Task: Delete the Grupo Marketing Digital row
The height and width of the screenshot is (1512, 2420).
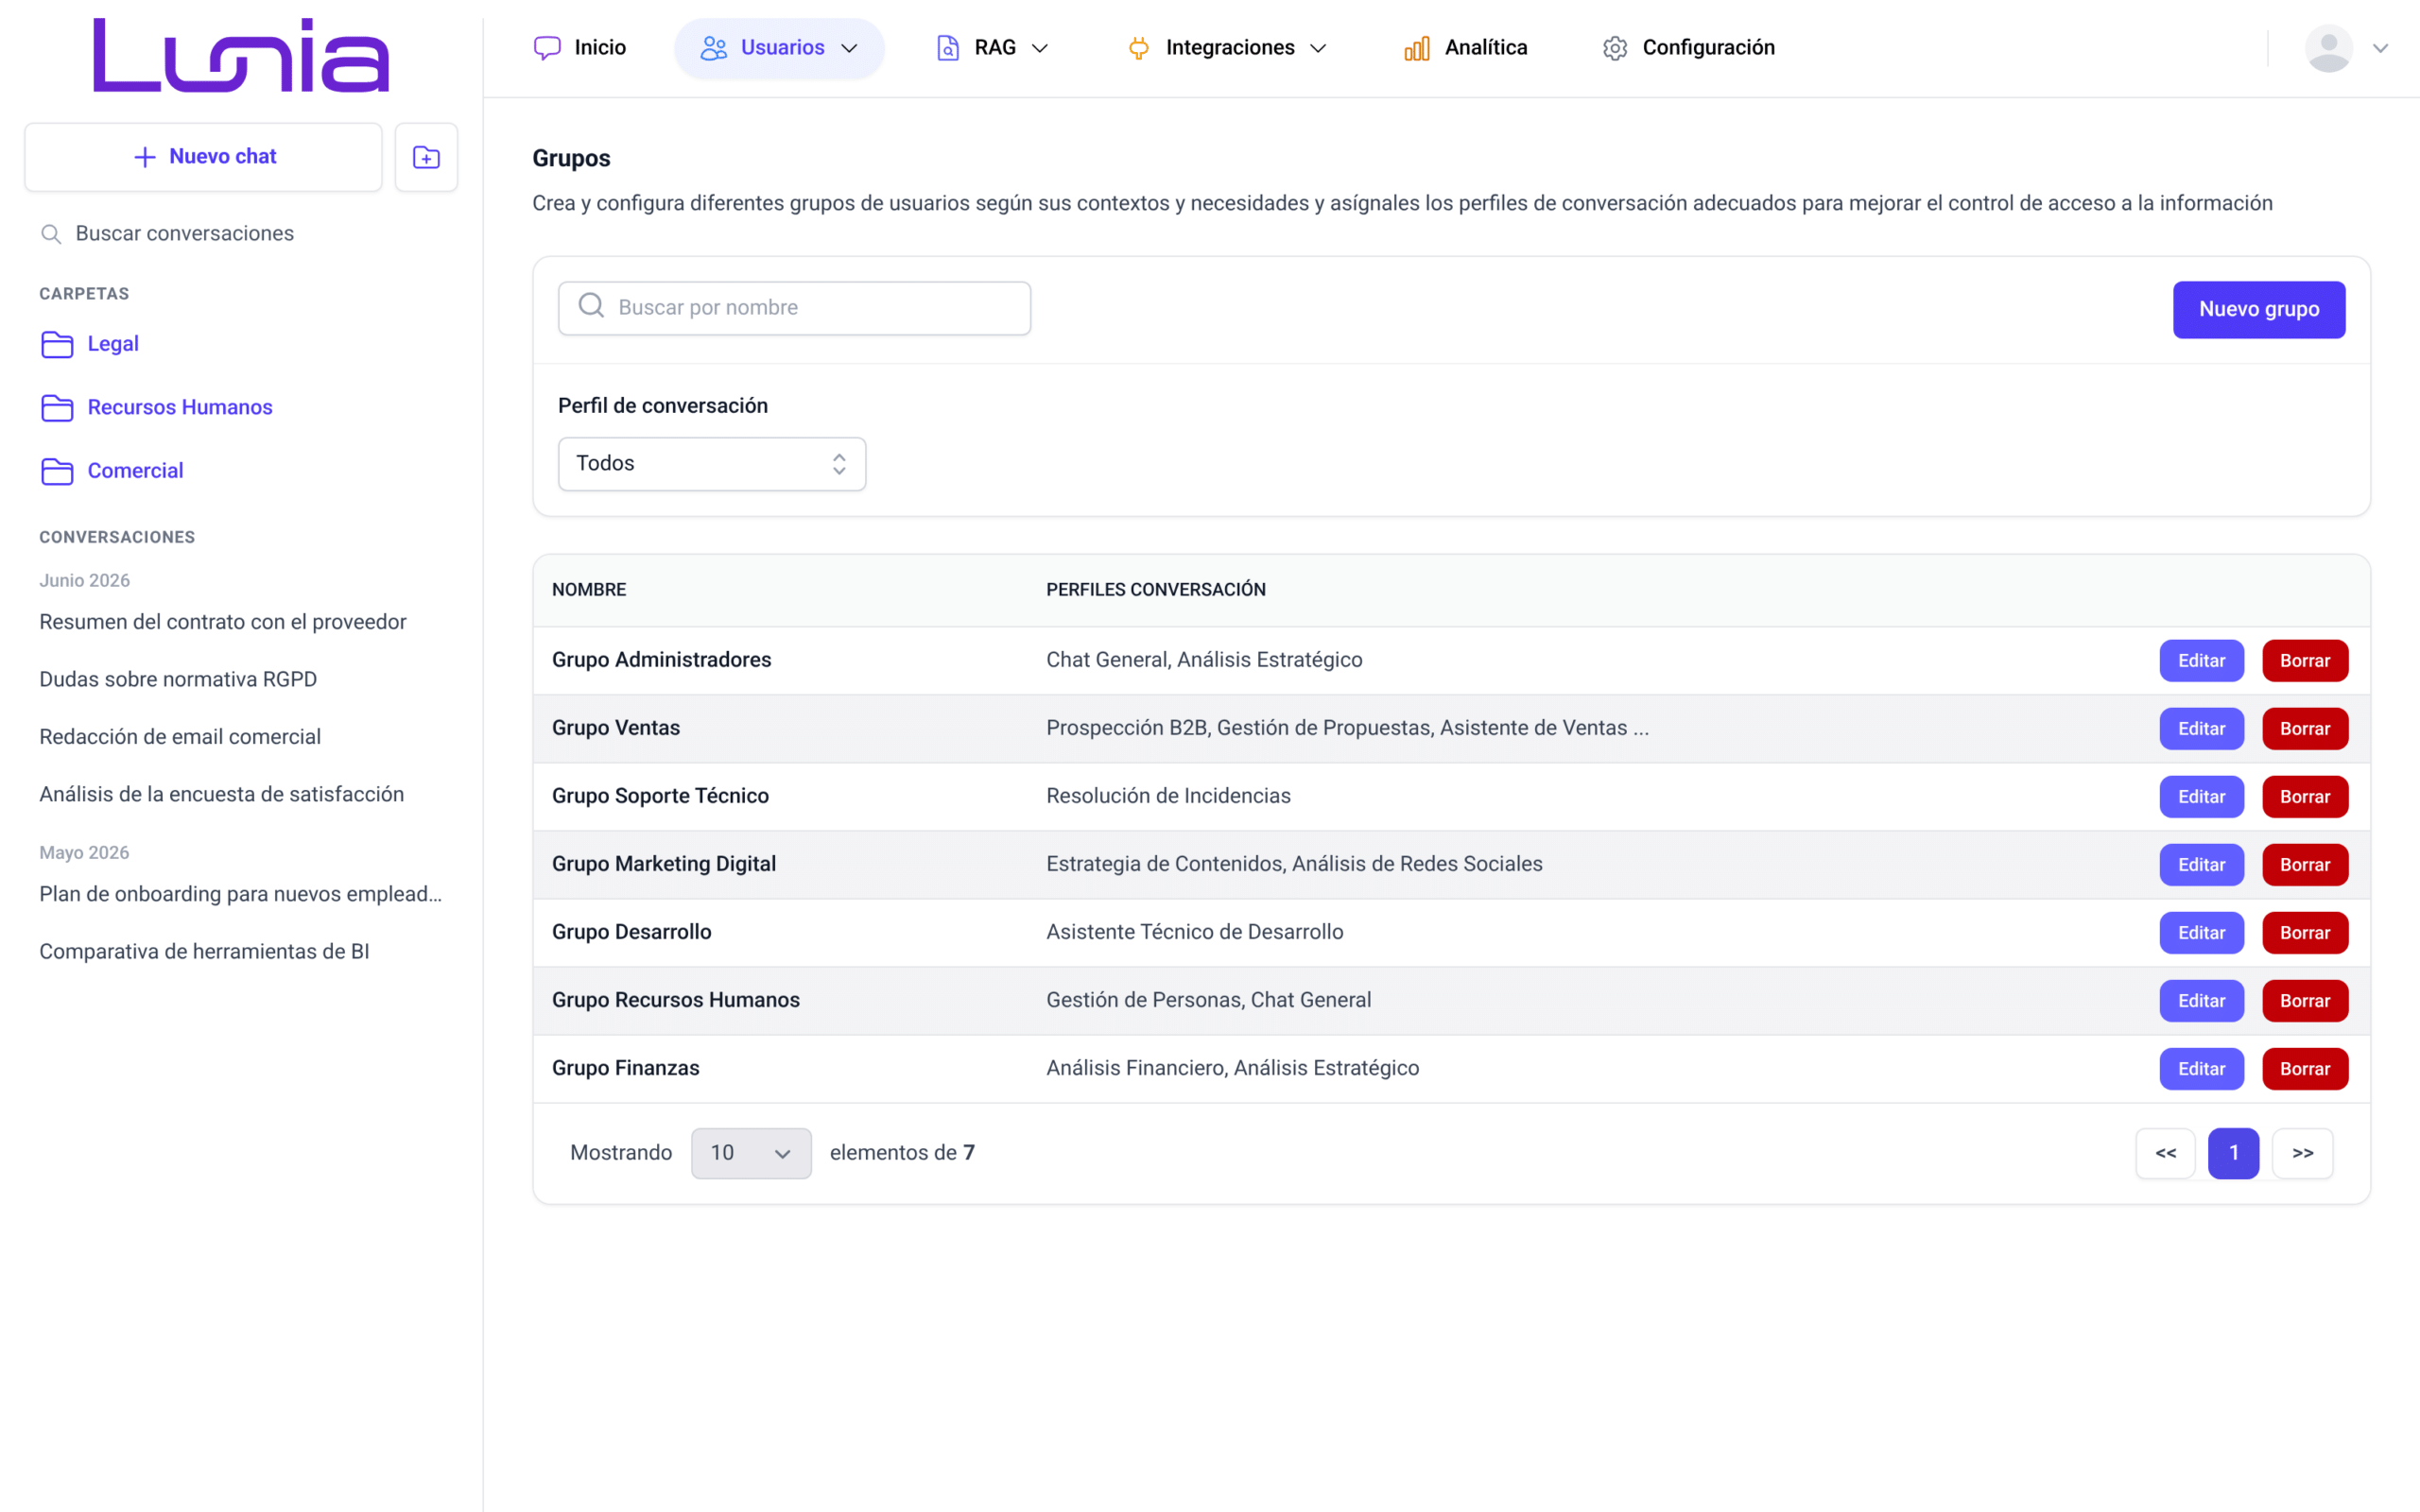Action: pos(2304,865)
